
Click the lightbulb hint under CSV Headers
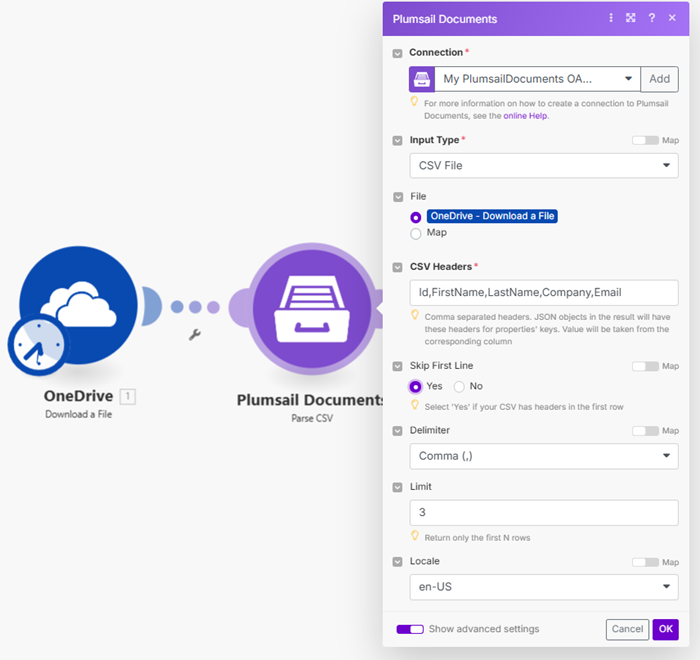[x=415, y=315]
